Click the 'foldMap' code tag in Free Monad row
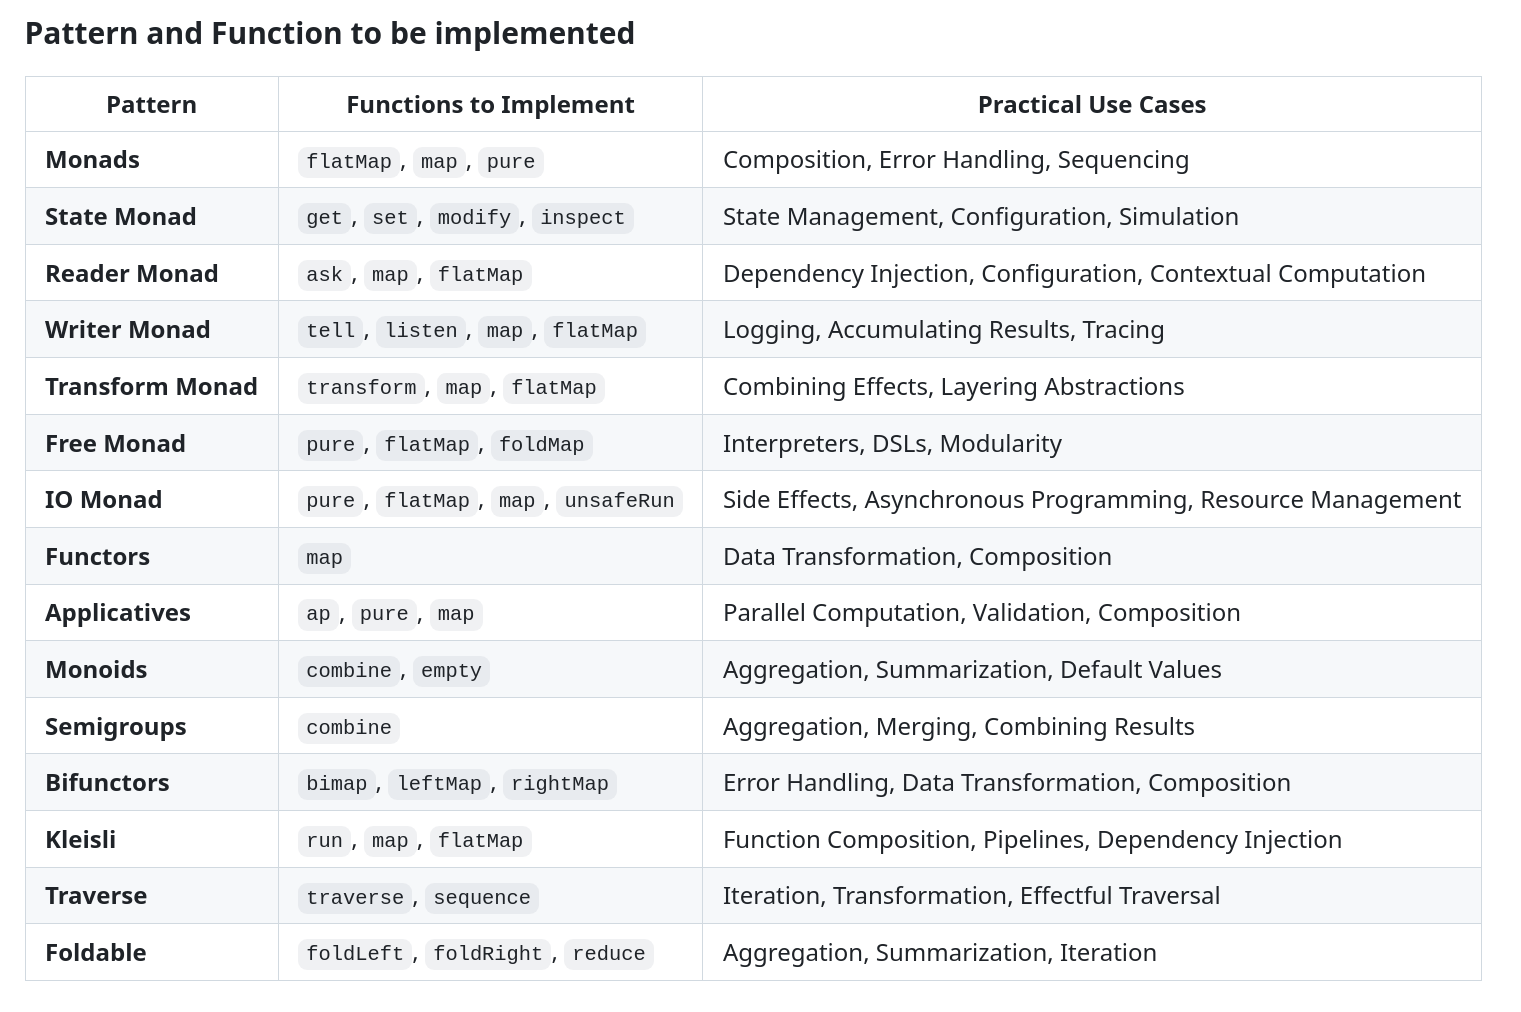 (541, 444)
